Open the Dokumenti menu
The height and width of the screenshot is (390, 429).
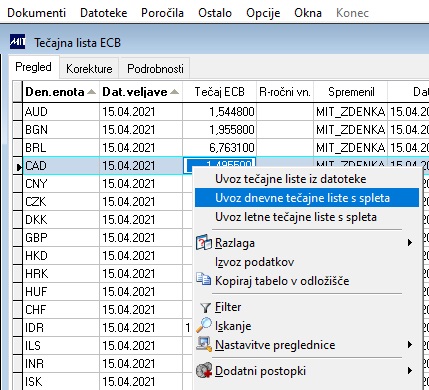click(36, 13)
